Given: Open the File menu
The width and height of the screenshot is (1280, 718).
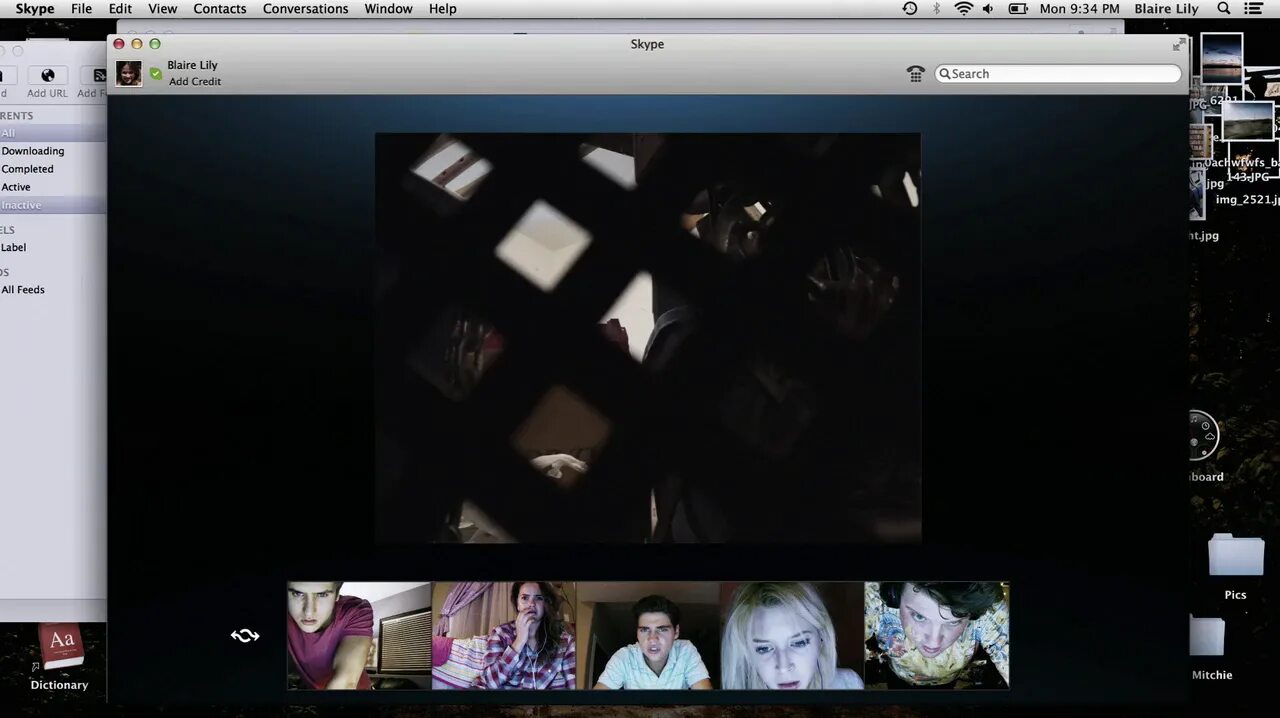Looking at the screenshot, I should 81,9.
